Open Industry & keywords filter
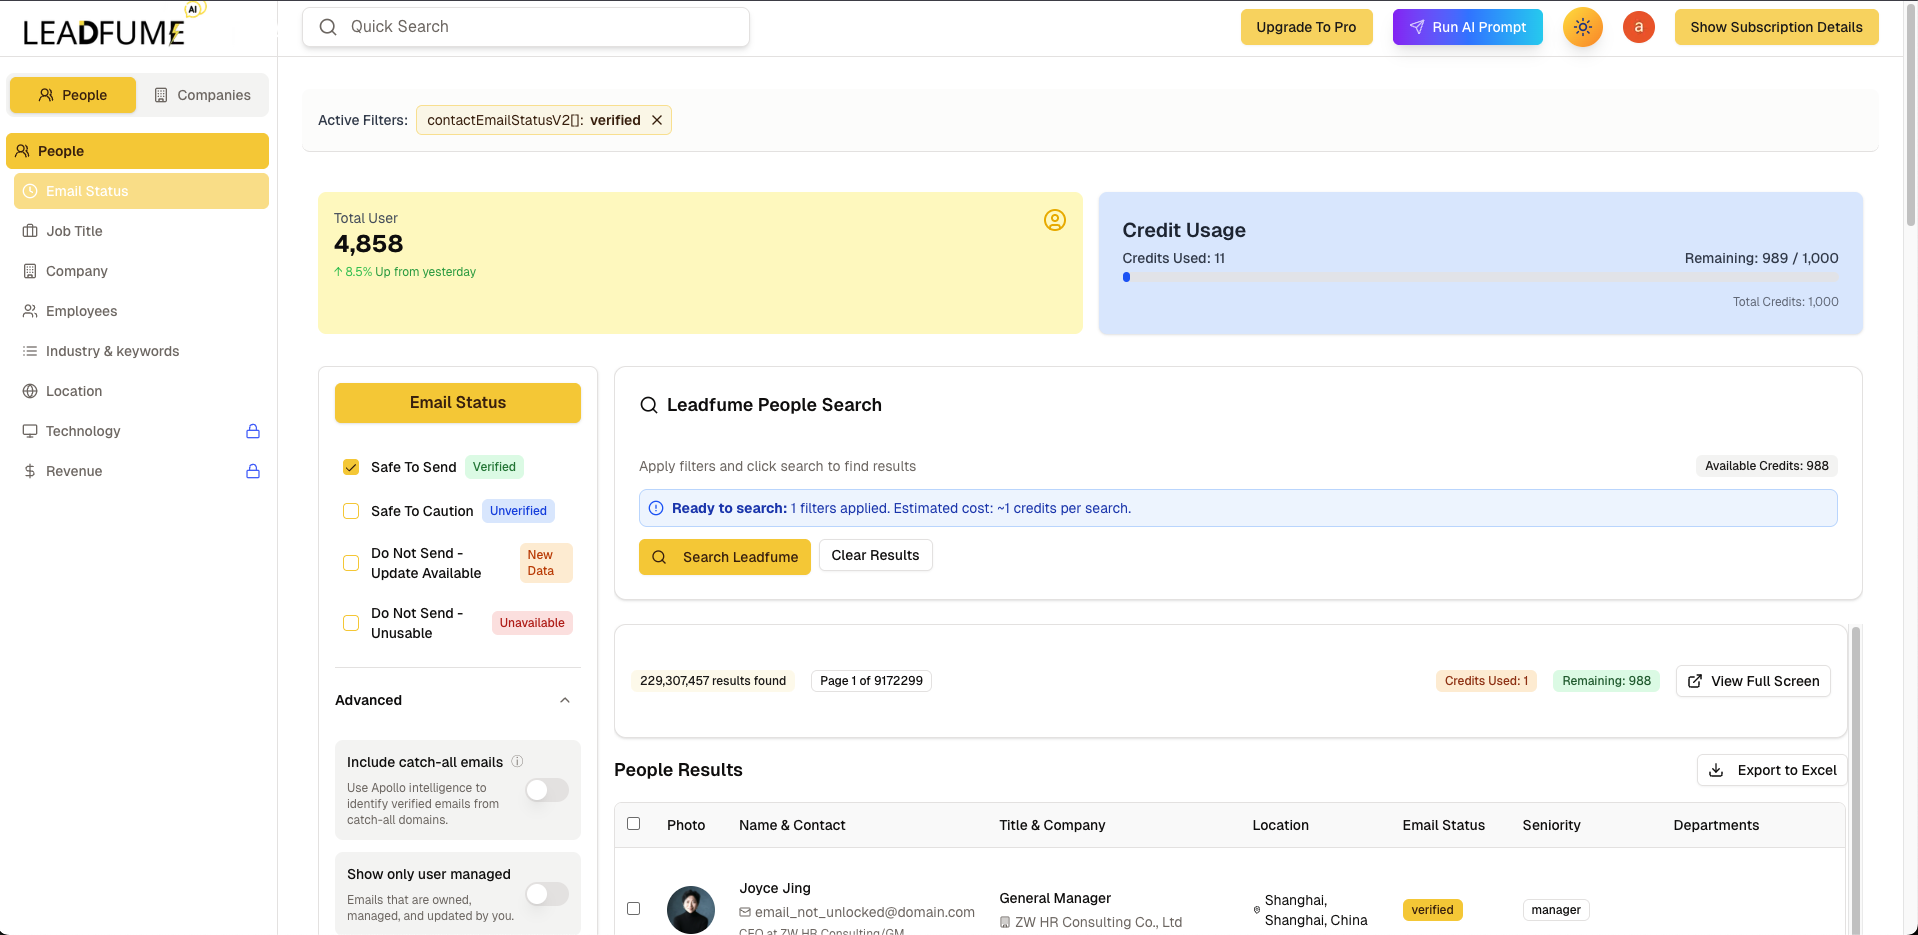 click(141, 351)
